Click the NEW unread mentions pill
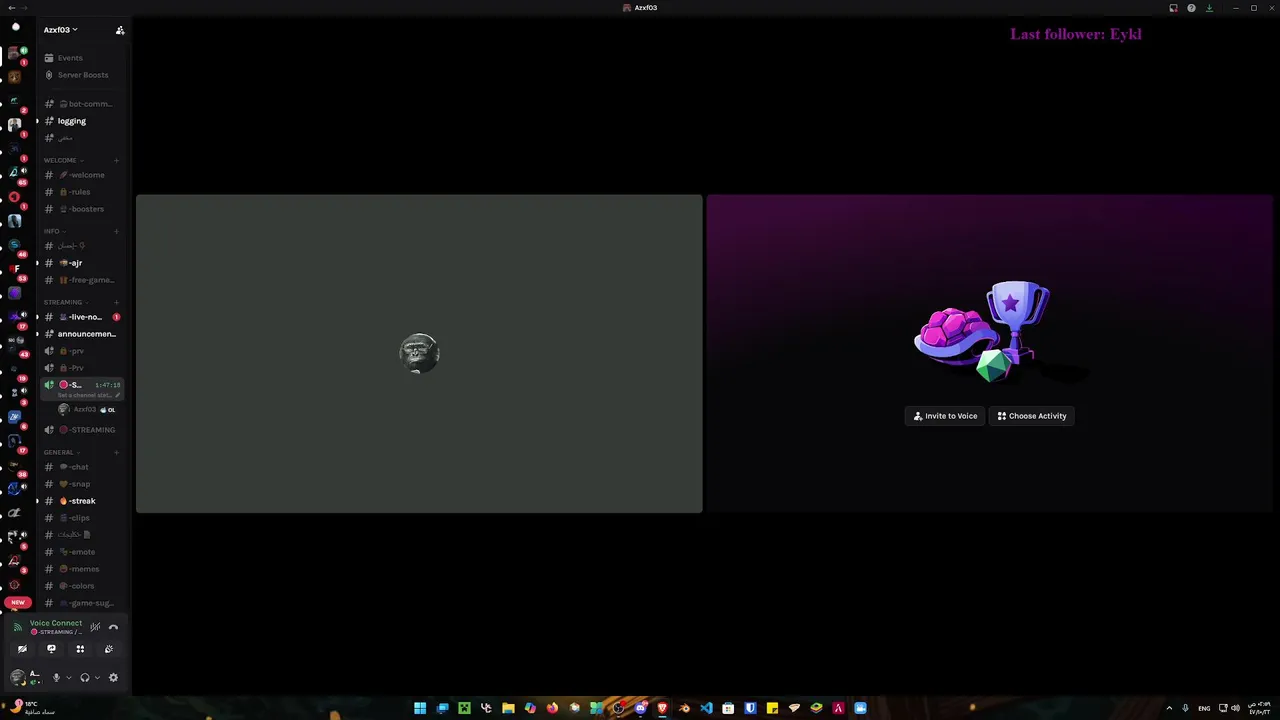This screenshot has height=720, width=1280. [x=18, y=603]
